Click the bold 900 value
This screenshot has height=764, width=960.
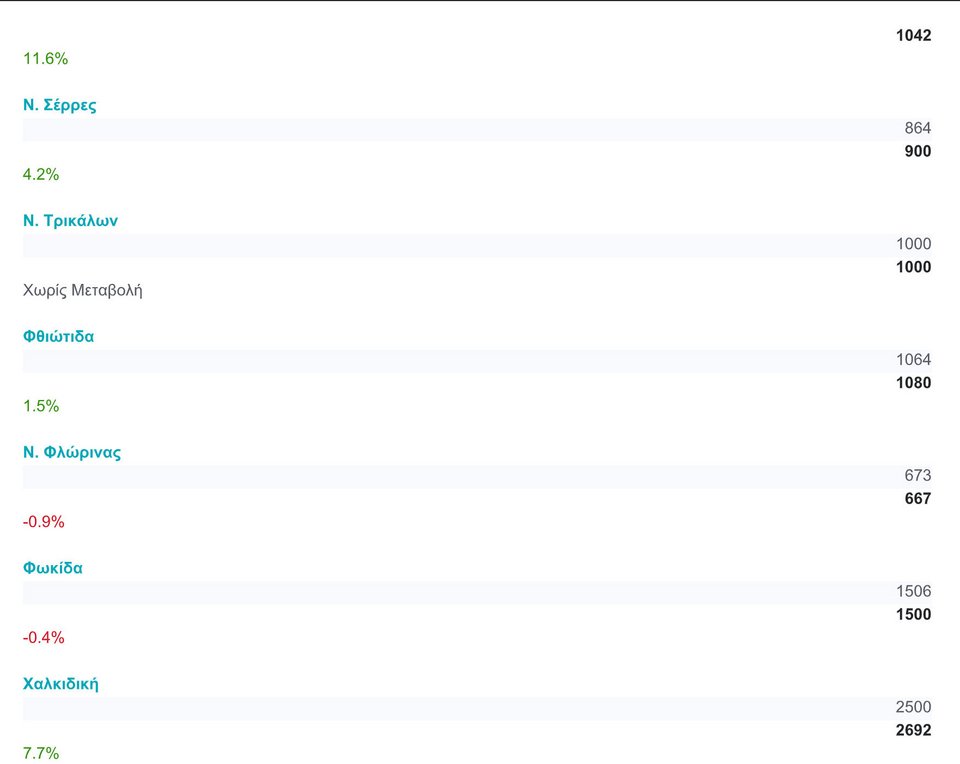pos(917,152)
